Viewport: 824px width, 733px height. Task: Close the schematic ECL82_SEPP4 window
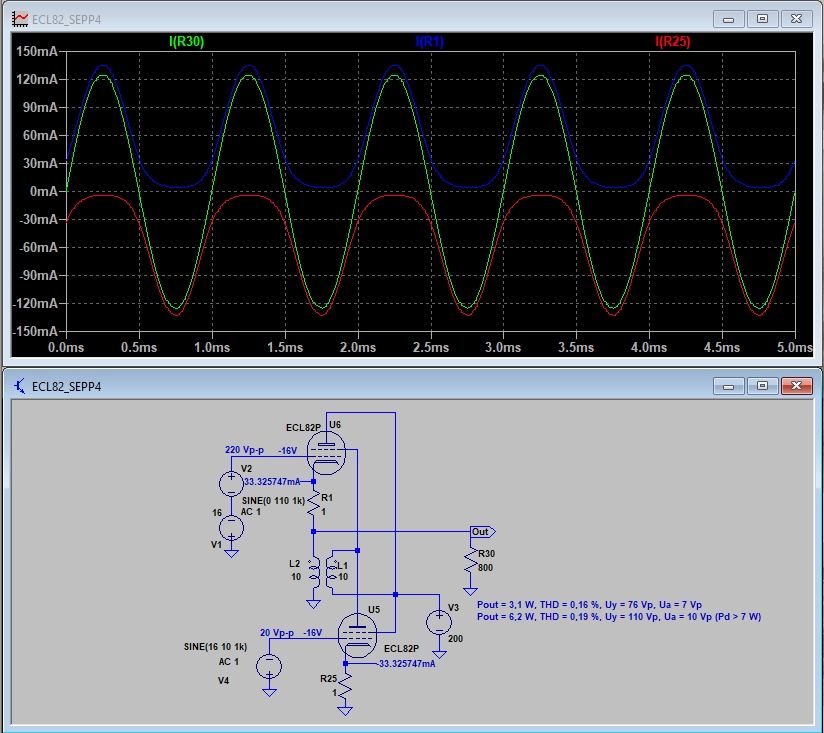pos(797,385)
